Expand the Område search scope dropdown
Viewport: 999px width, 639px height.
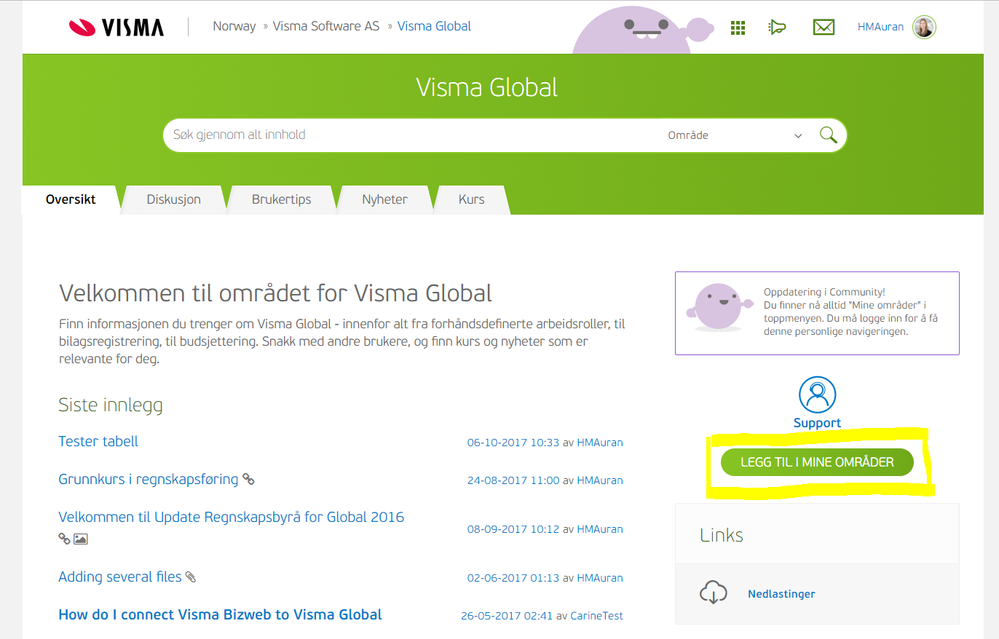735,135
